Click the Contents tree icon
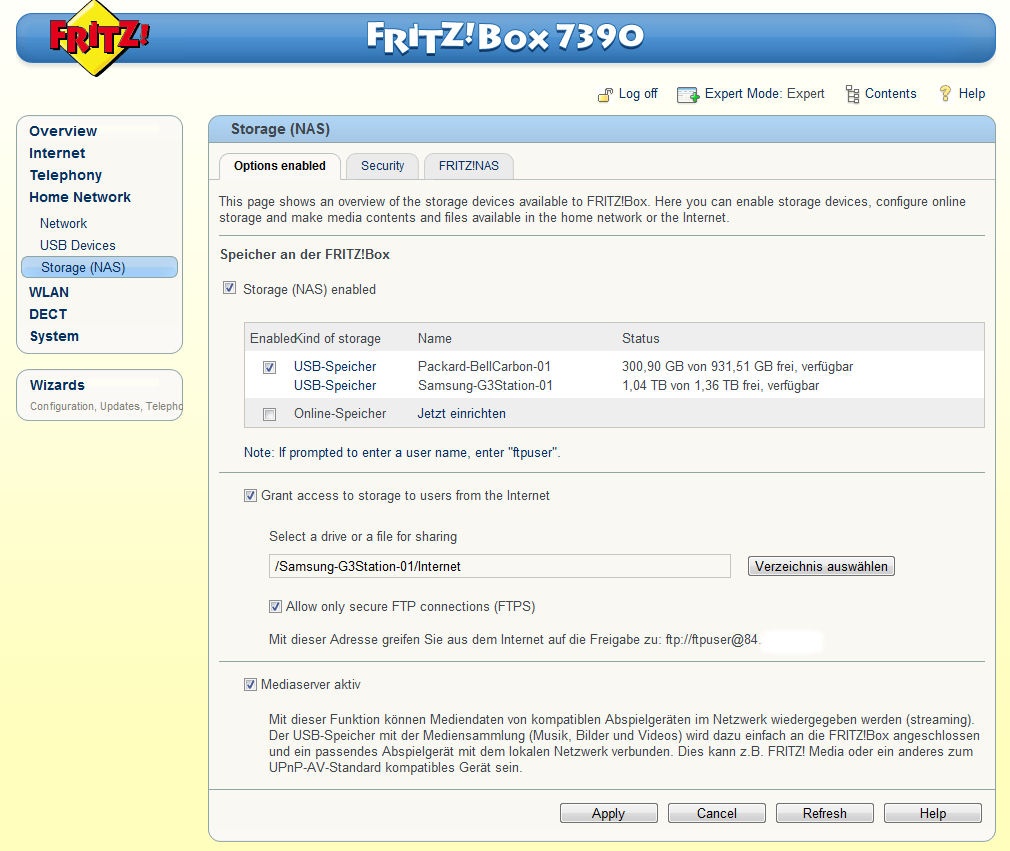The width and height of the screenshot is (1010, 851). [852, 95]
